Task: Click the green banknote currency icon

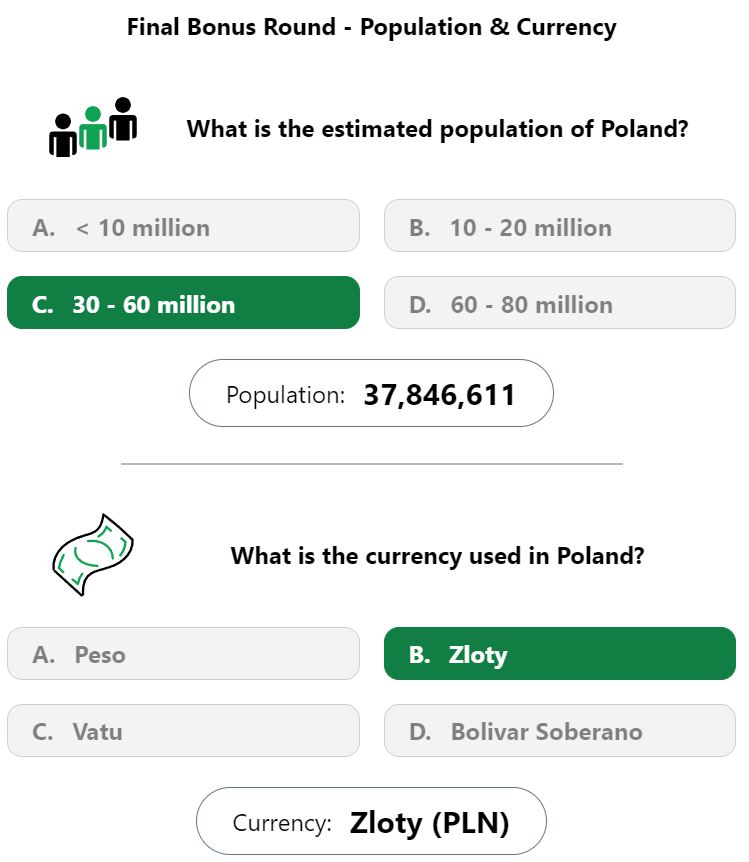Action: [x=93, y=555]
